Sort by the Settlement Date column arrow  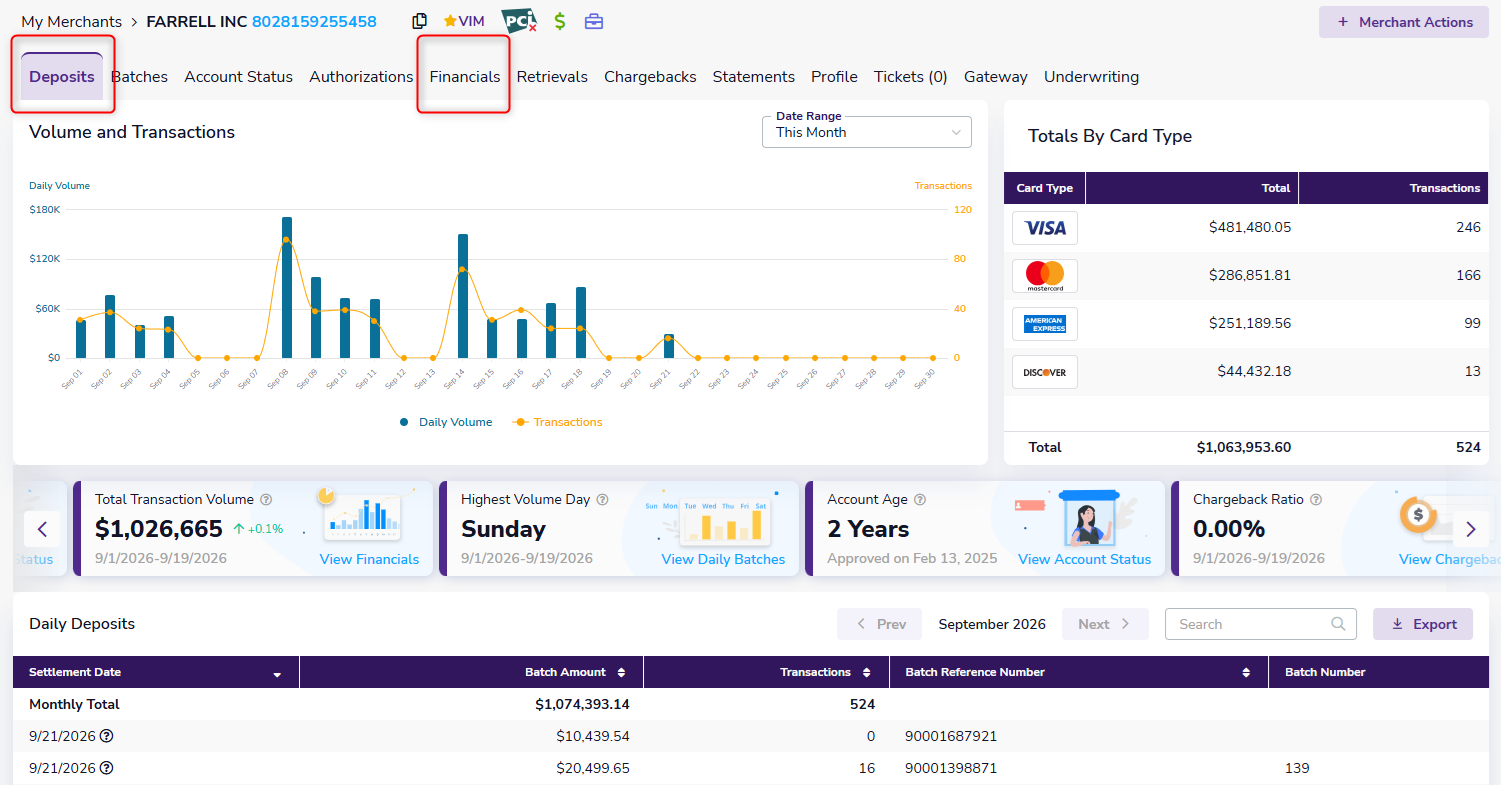pos(277,674)
